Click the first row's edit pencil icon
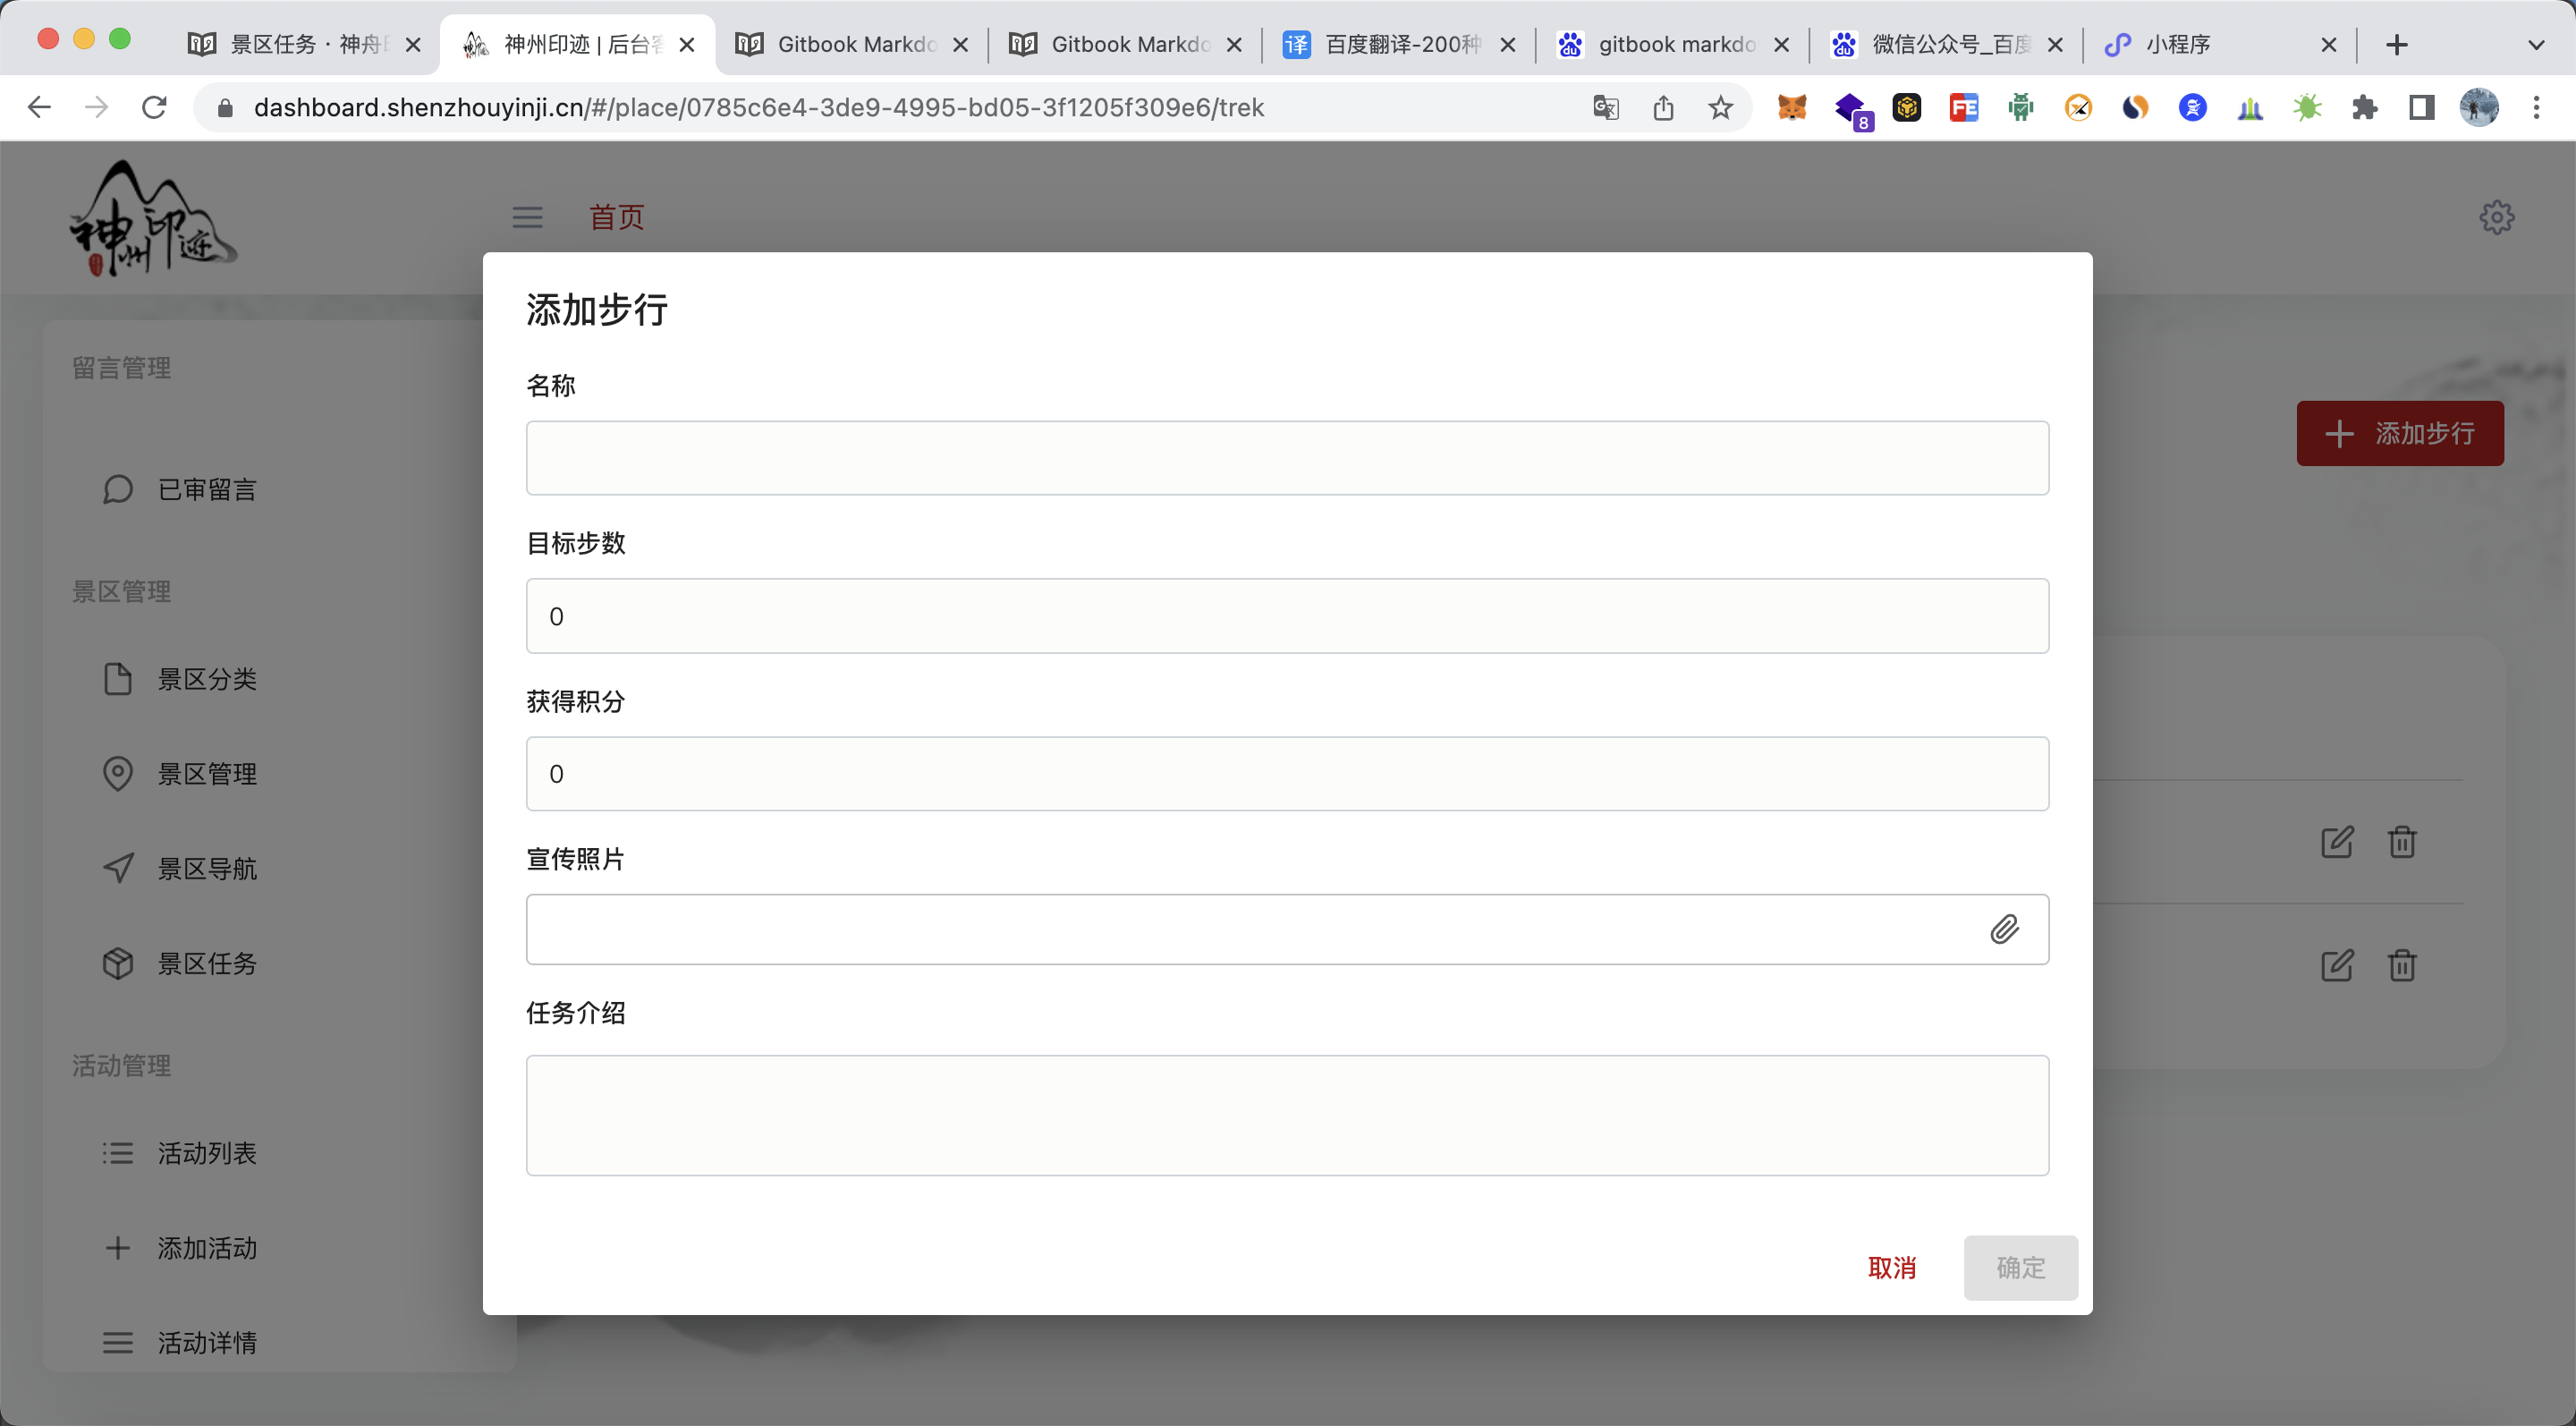The image size is (2576, 1426). pos(2336,841)
